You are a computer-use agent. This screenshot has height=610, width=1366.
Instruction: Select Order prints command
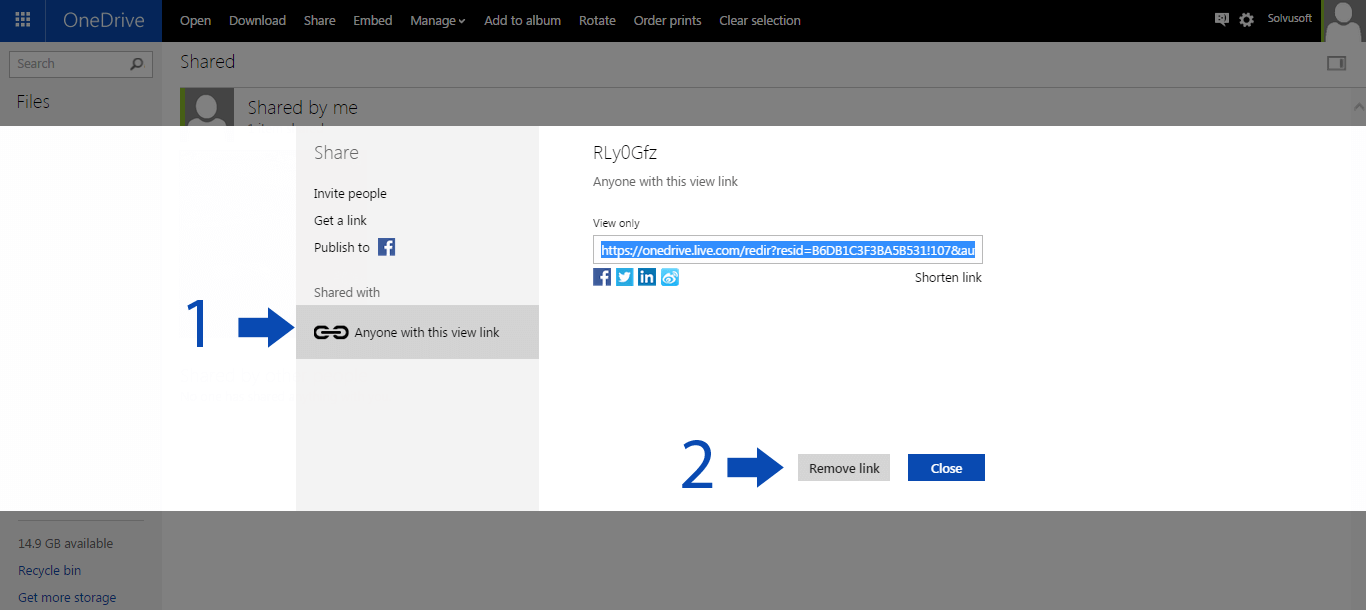(x=667, y=20)
